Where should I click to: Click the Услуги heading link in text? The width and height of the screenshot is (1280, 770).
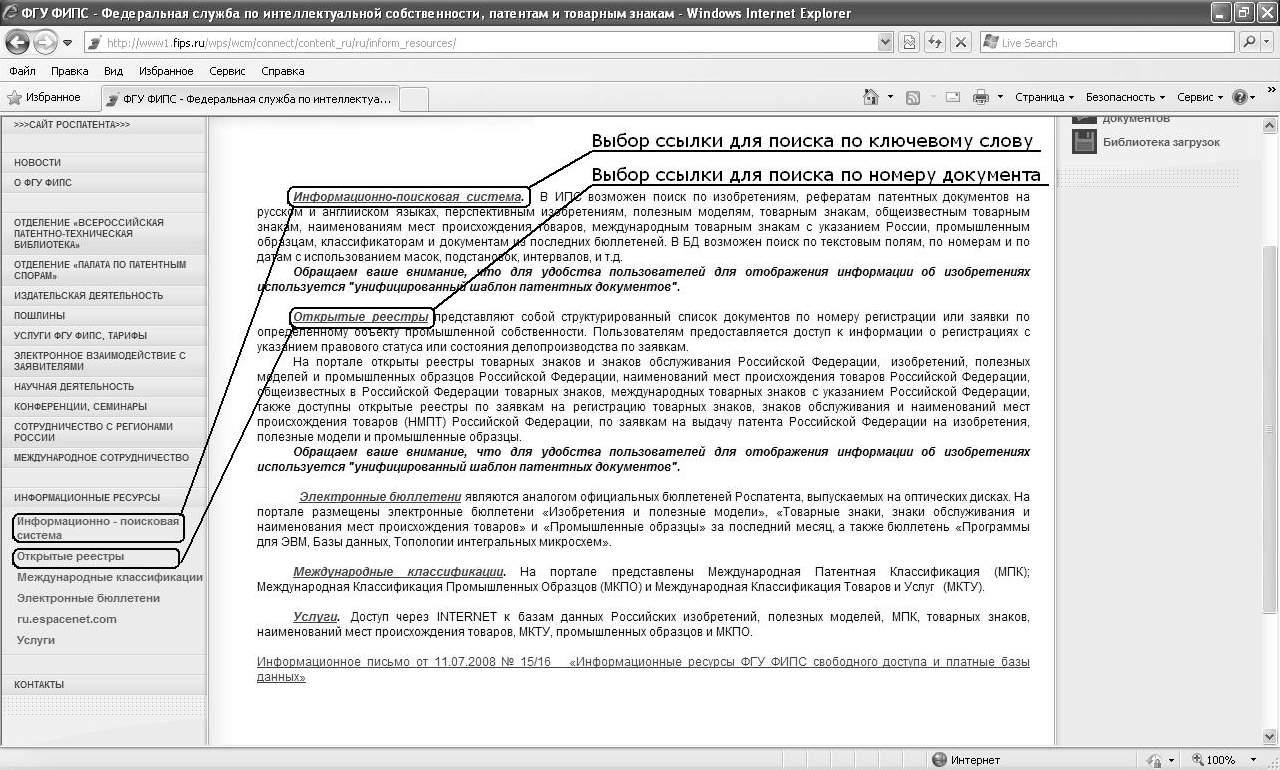pyautogui.click(x=315, y=617)
